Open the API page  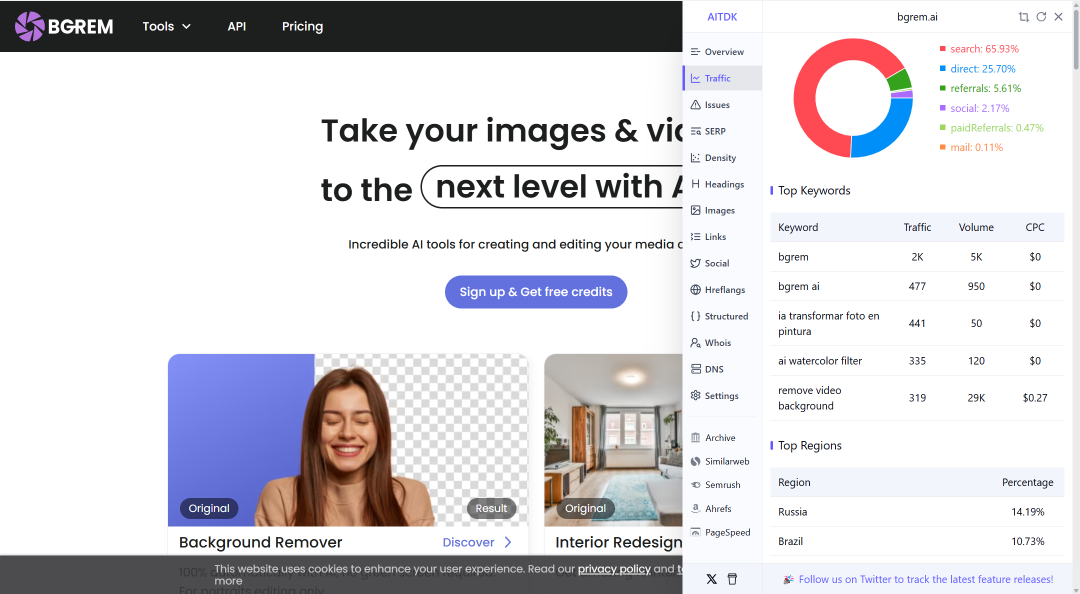(236, 26)
